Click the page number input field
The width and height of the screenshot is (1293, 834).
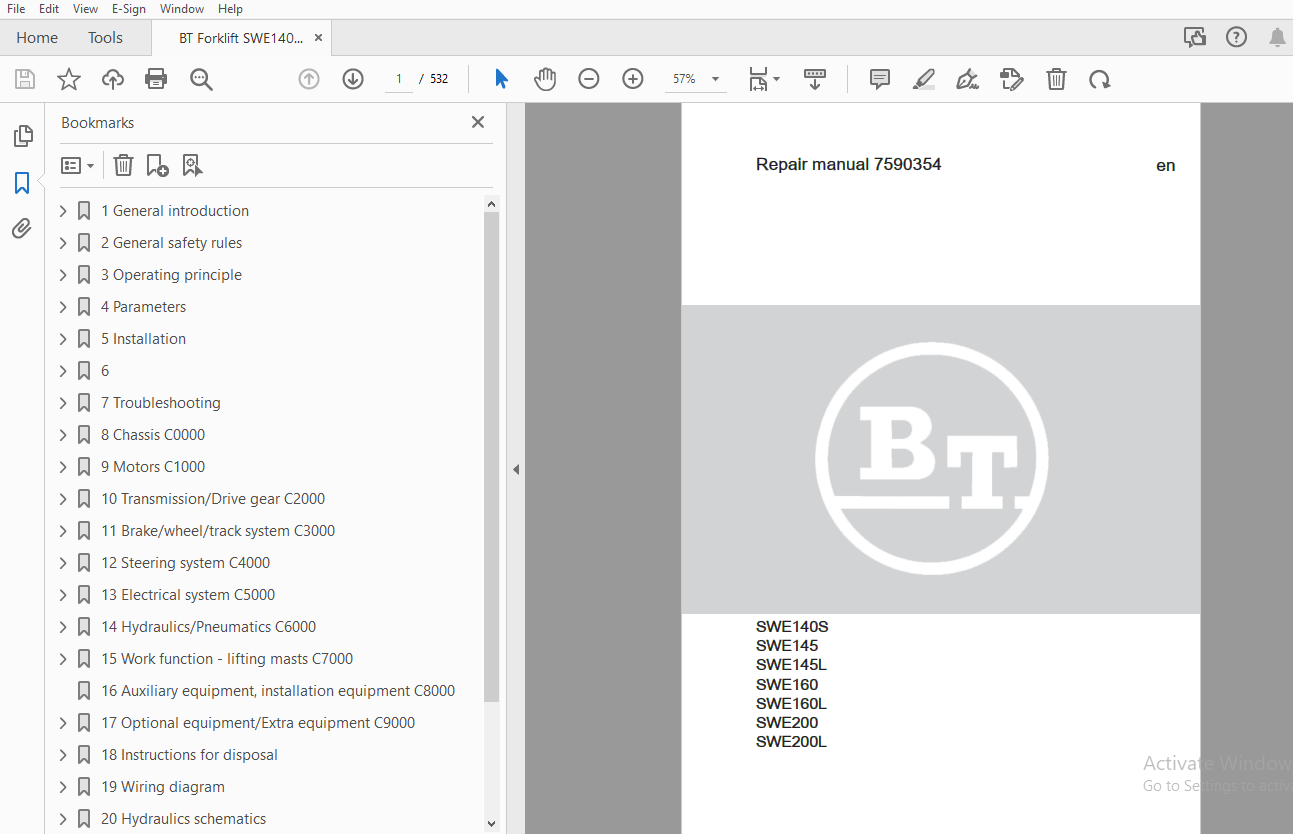point(399,79)
